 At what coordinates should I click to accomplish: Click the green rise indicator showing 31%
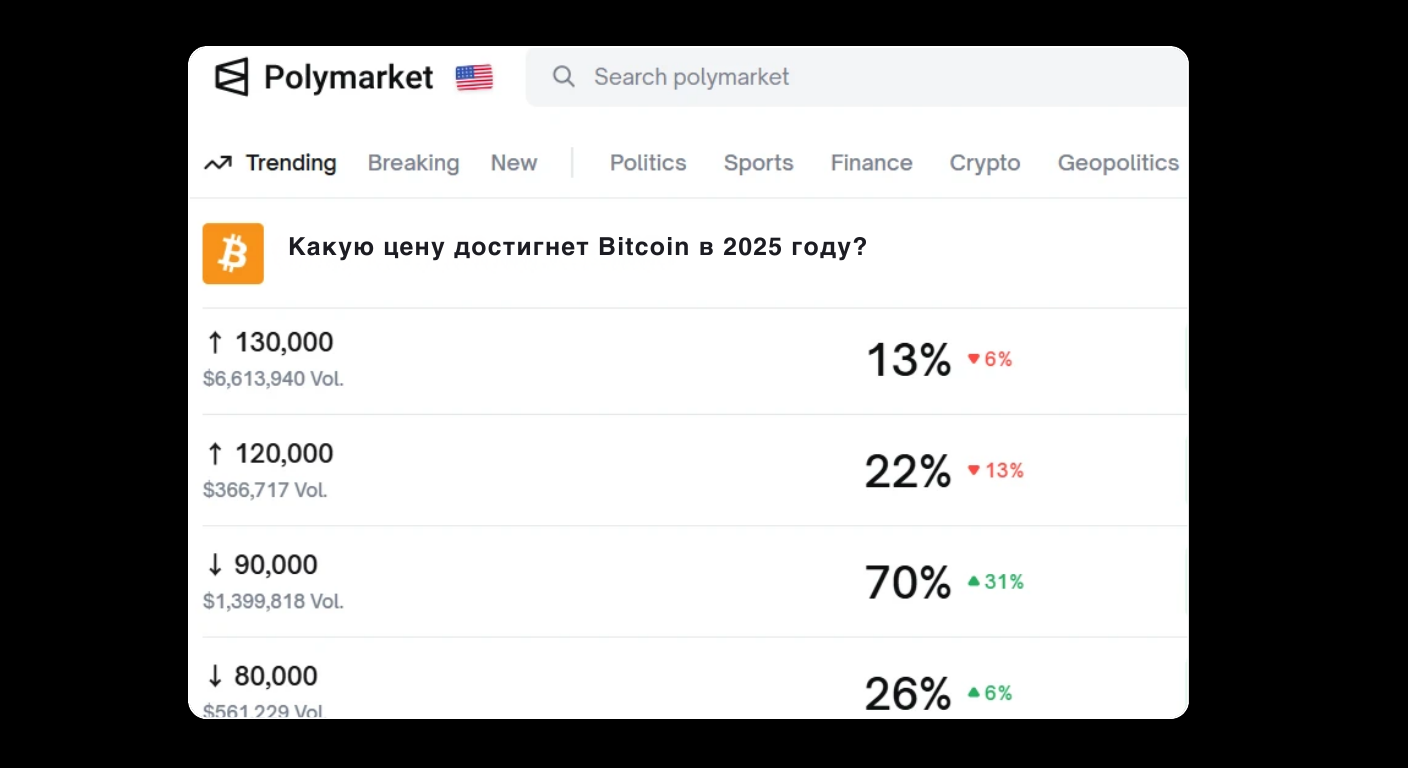click(996, 581)
